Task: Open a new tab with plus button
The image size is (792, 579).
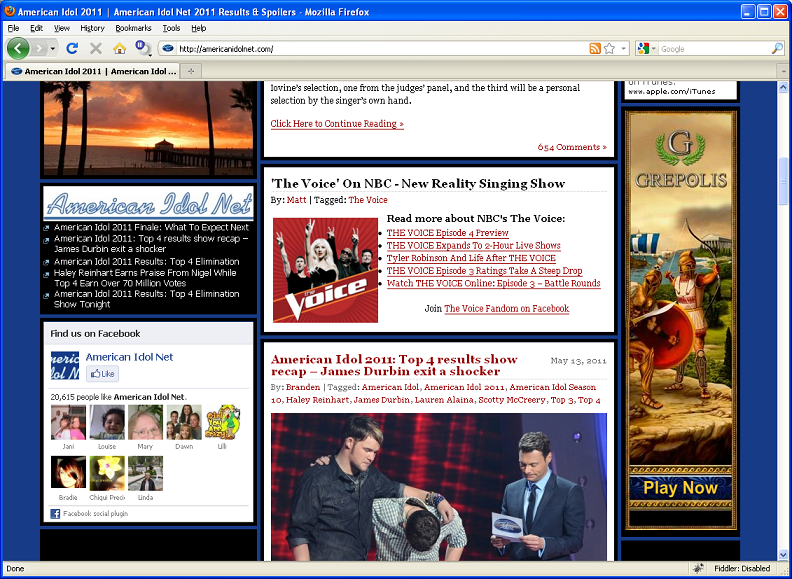Action: click(x=191, y=71)
